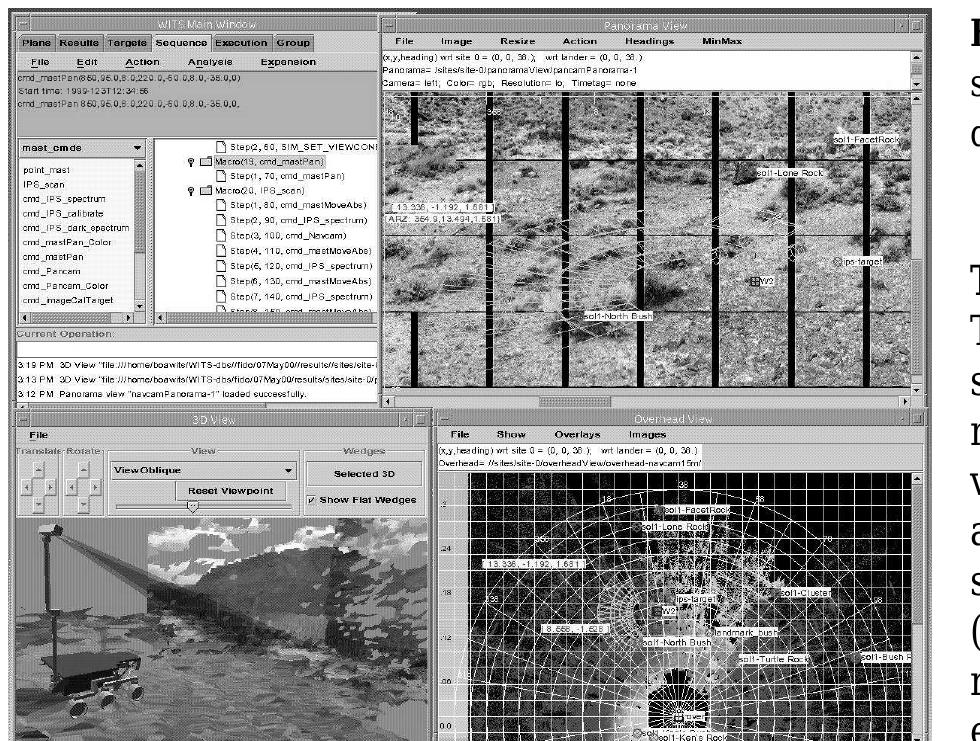The image size is (980, 741).
Task: Open Images menu in Overhead View
Action: tap(648, 435)
